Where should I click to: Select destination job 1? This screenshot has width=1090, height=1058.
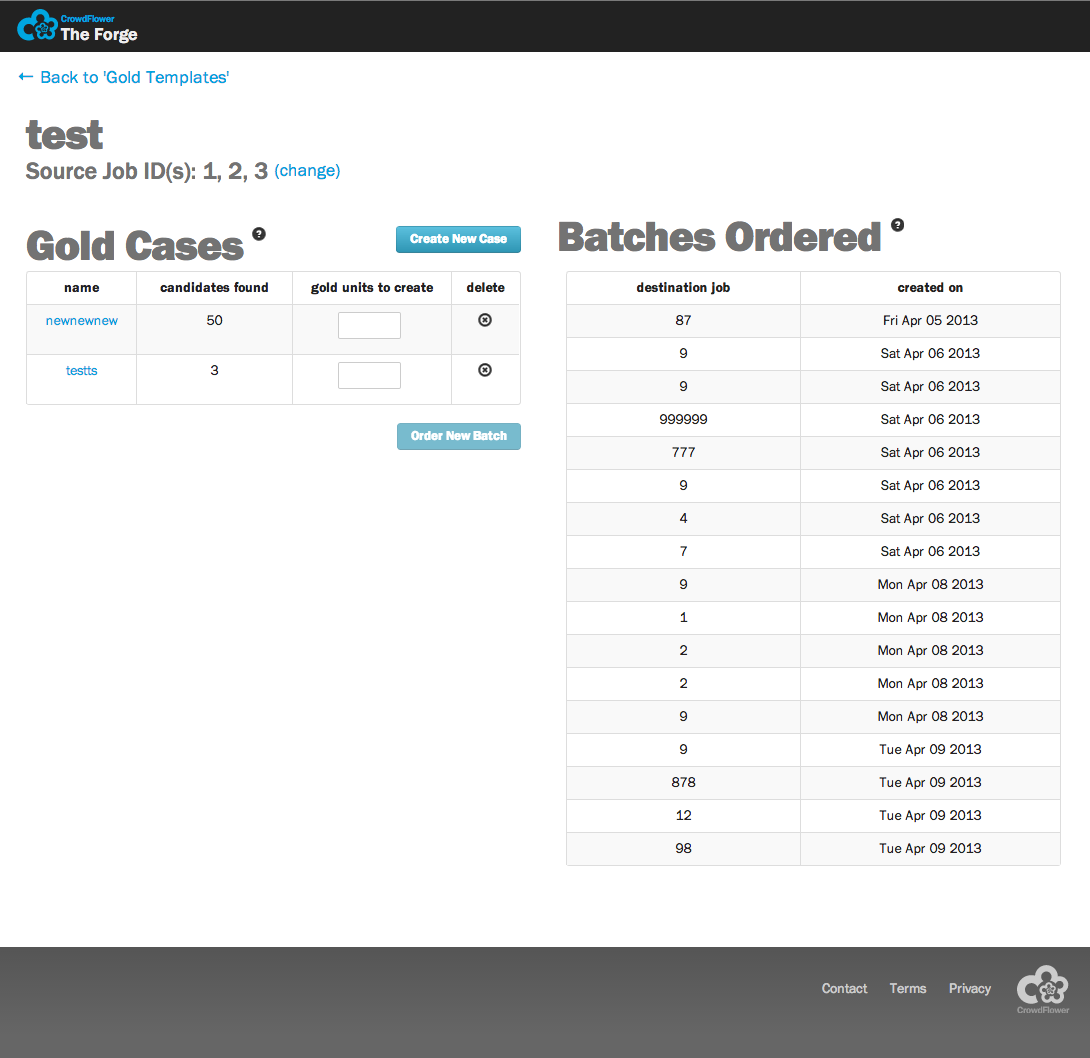tap(683, 617)
